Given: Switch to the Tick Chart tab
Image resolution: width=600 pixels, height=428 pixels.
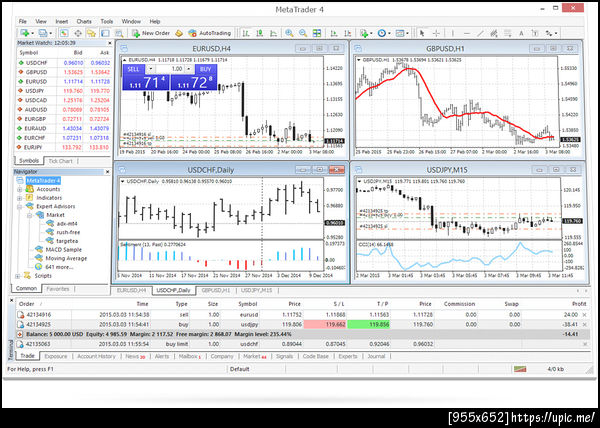Looking at the screenshot, I should 60,161.
